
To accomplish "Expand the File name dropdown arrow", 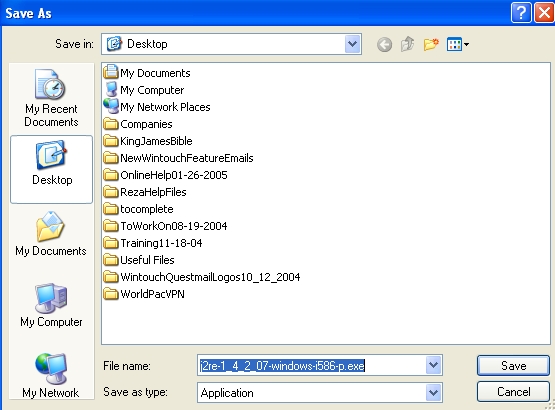I will (434, 365).
